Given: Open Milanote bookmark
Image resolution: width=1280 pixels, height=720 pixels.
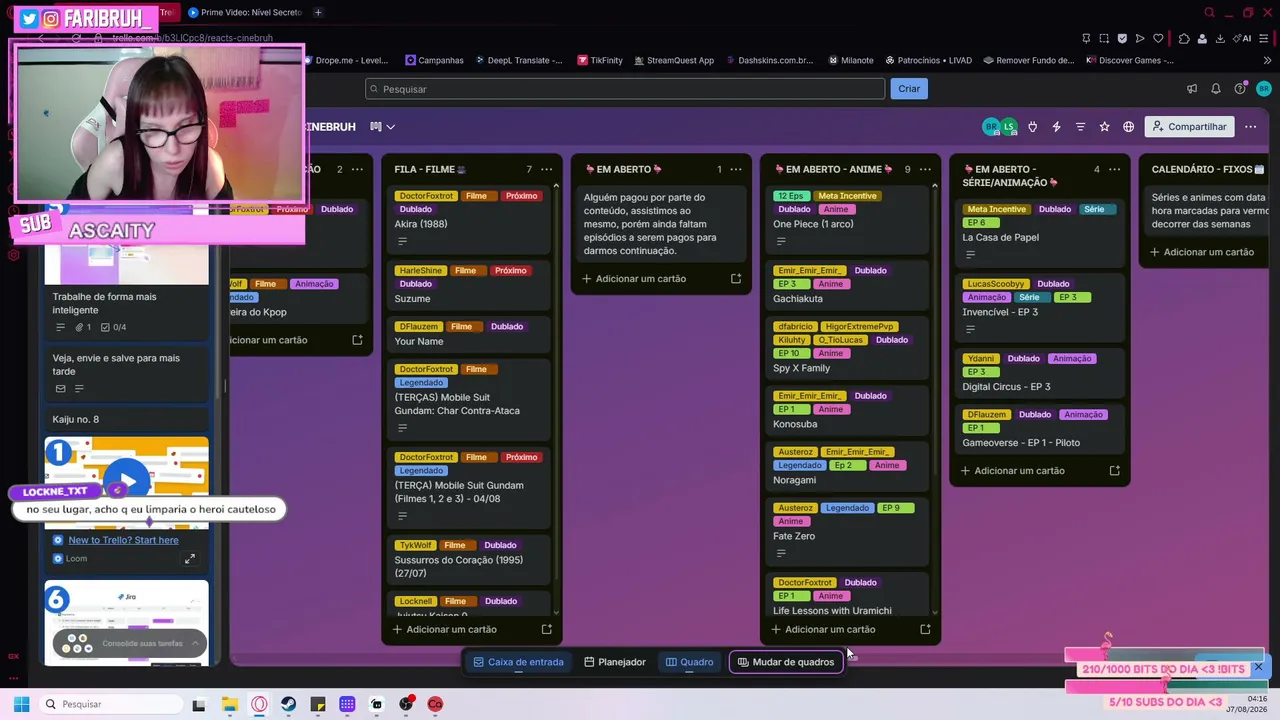Looking at the screenshot, I should click(x=851, y=60).
